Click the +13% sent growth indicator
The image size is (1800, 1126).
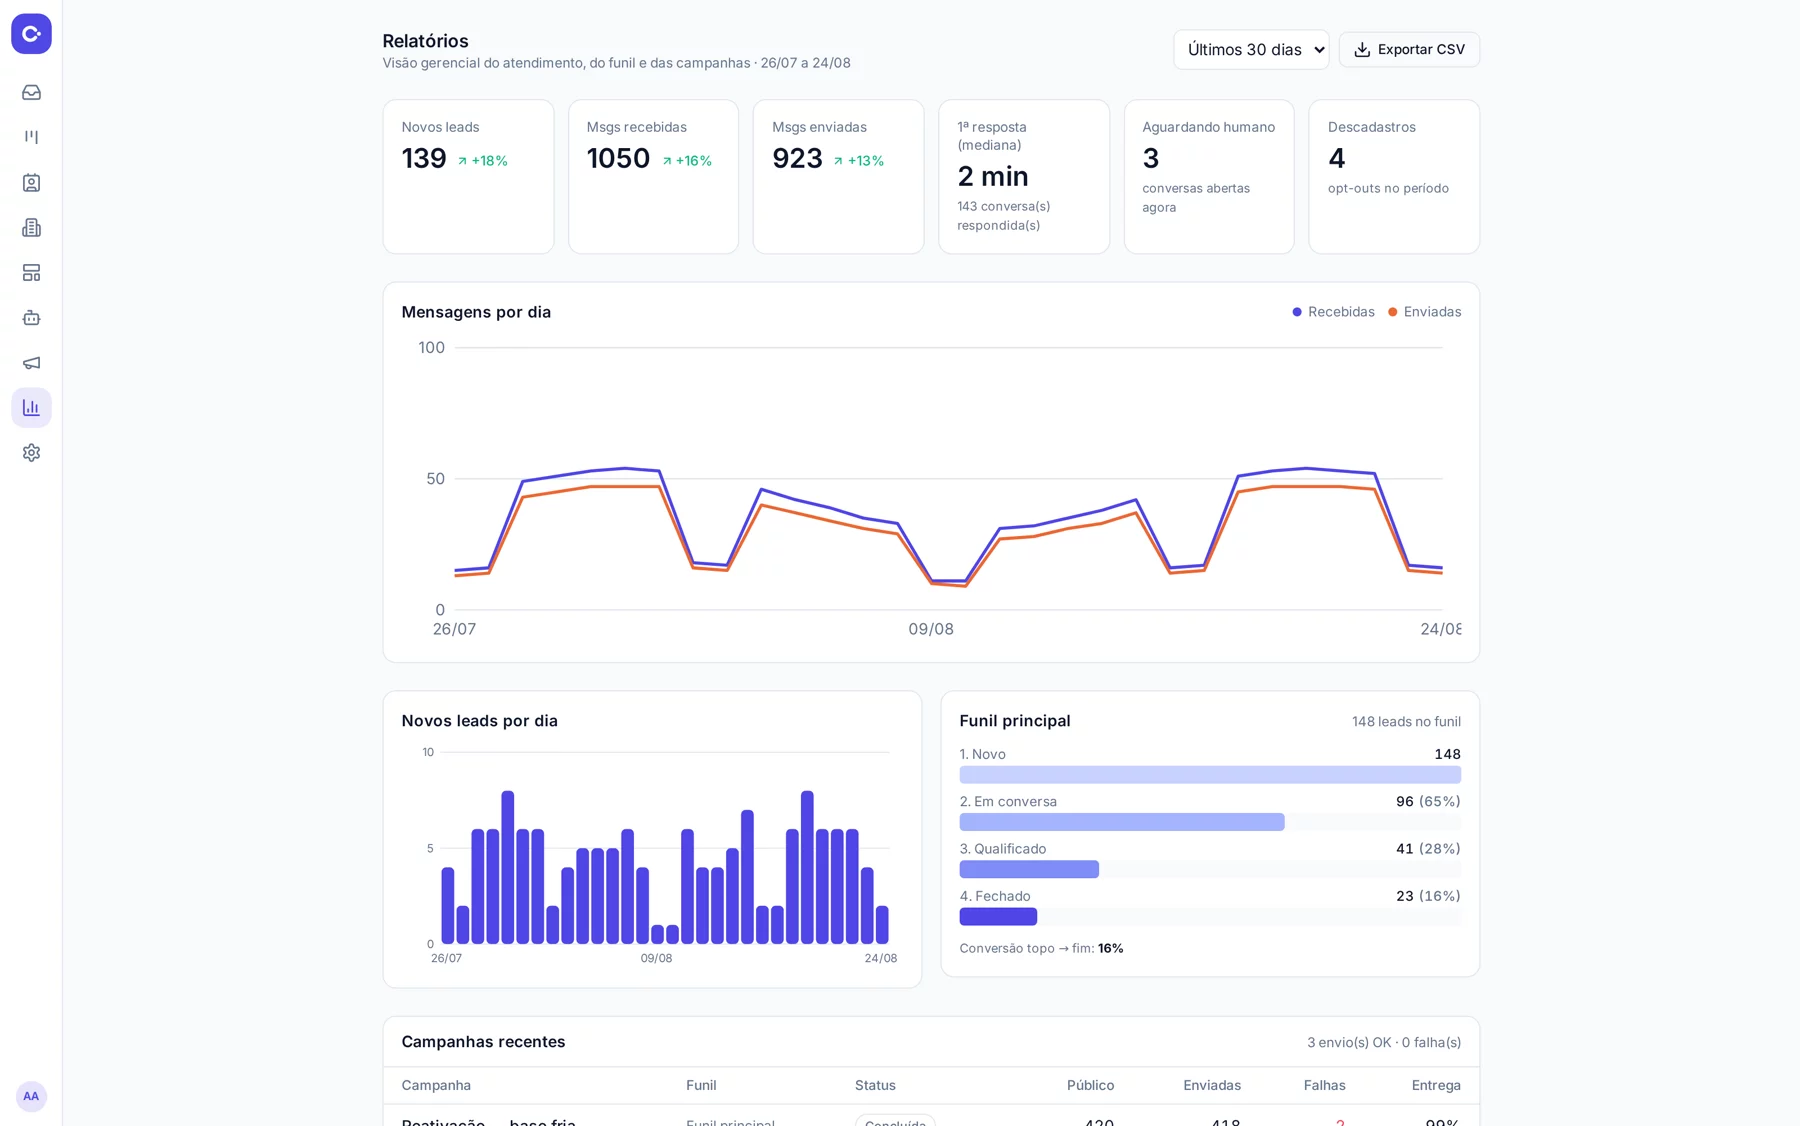click(859, 161)
